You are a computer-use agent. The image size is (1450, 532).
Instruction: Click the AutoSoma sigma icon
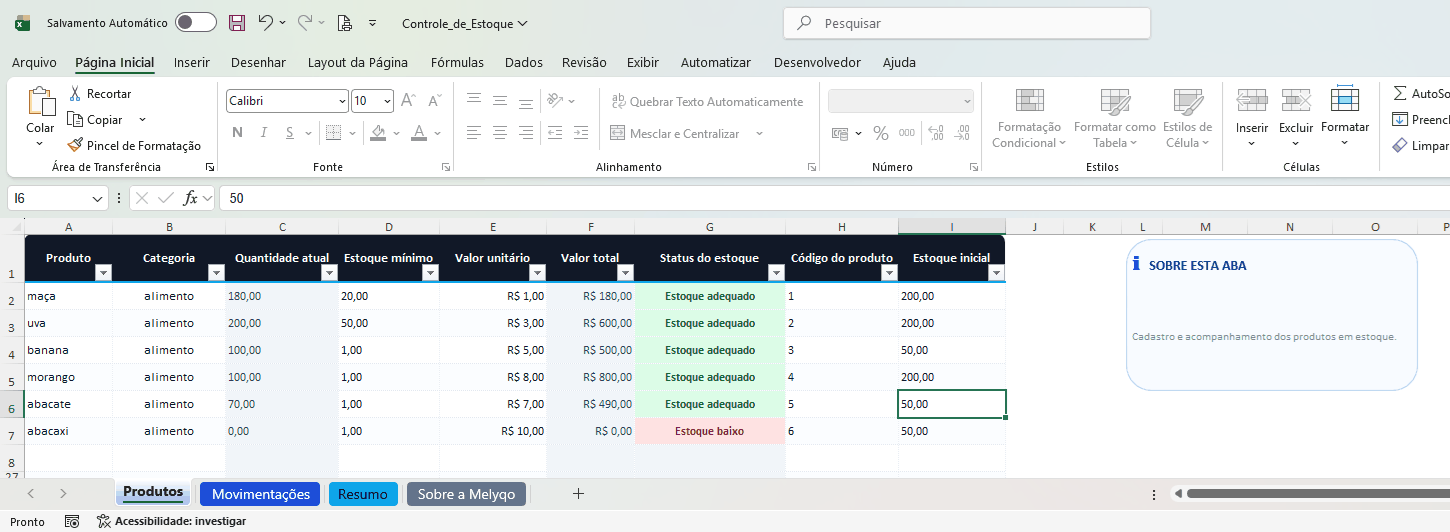click(x=1400, y=93)
